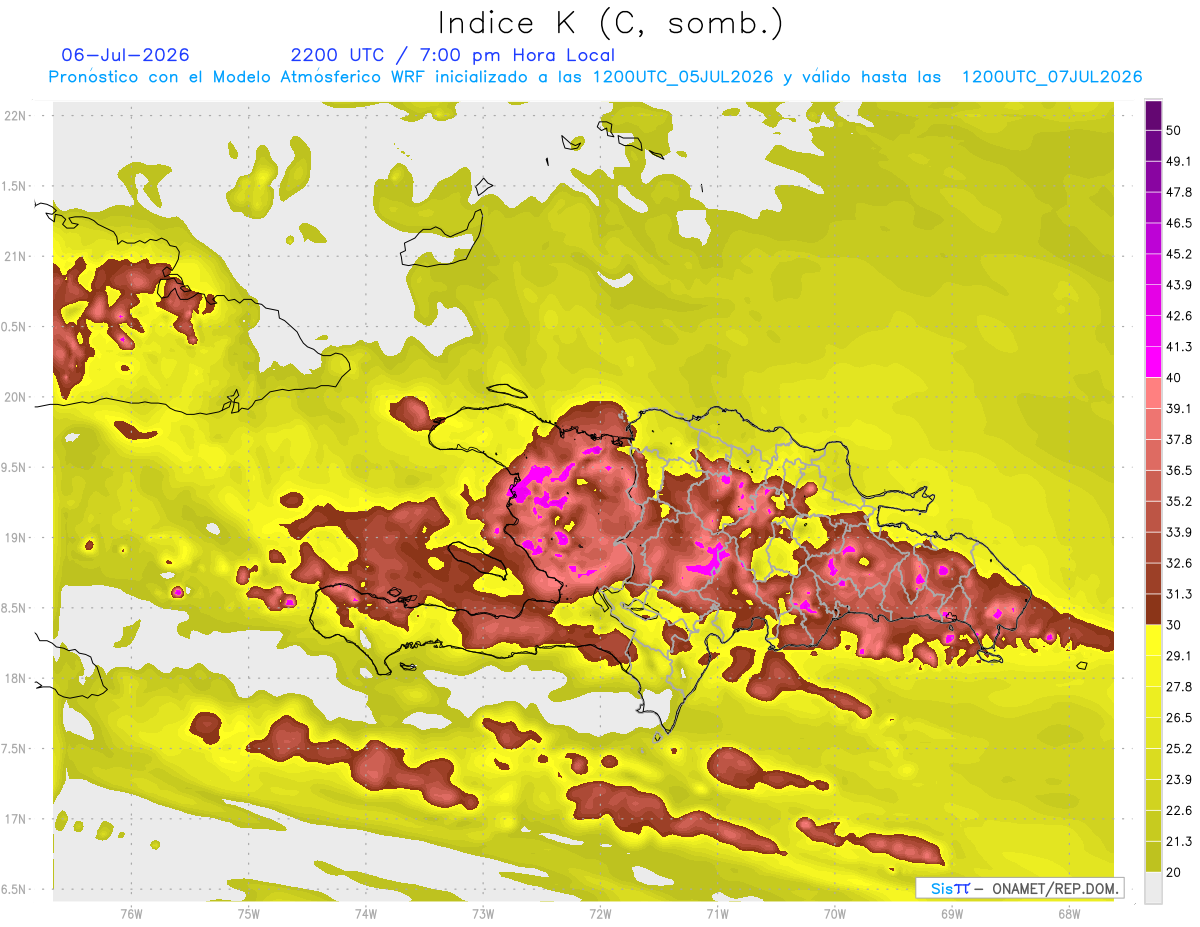Click the legend value '50'
The height and width of the screenshot is (927, 1200).
[1173, 130]
